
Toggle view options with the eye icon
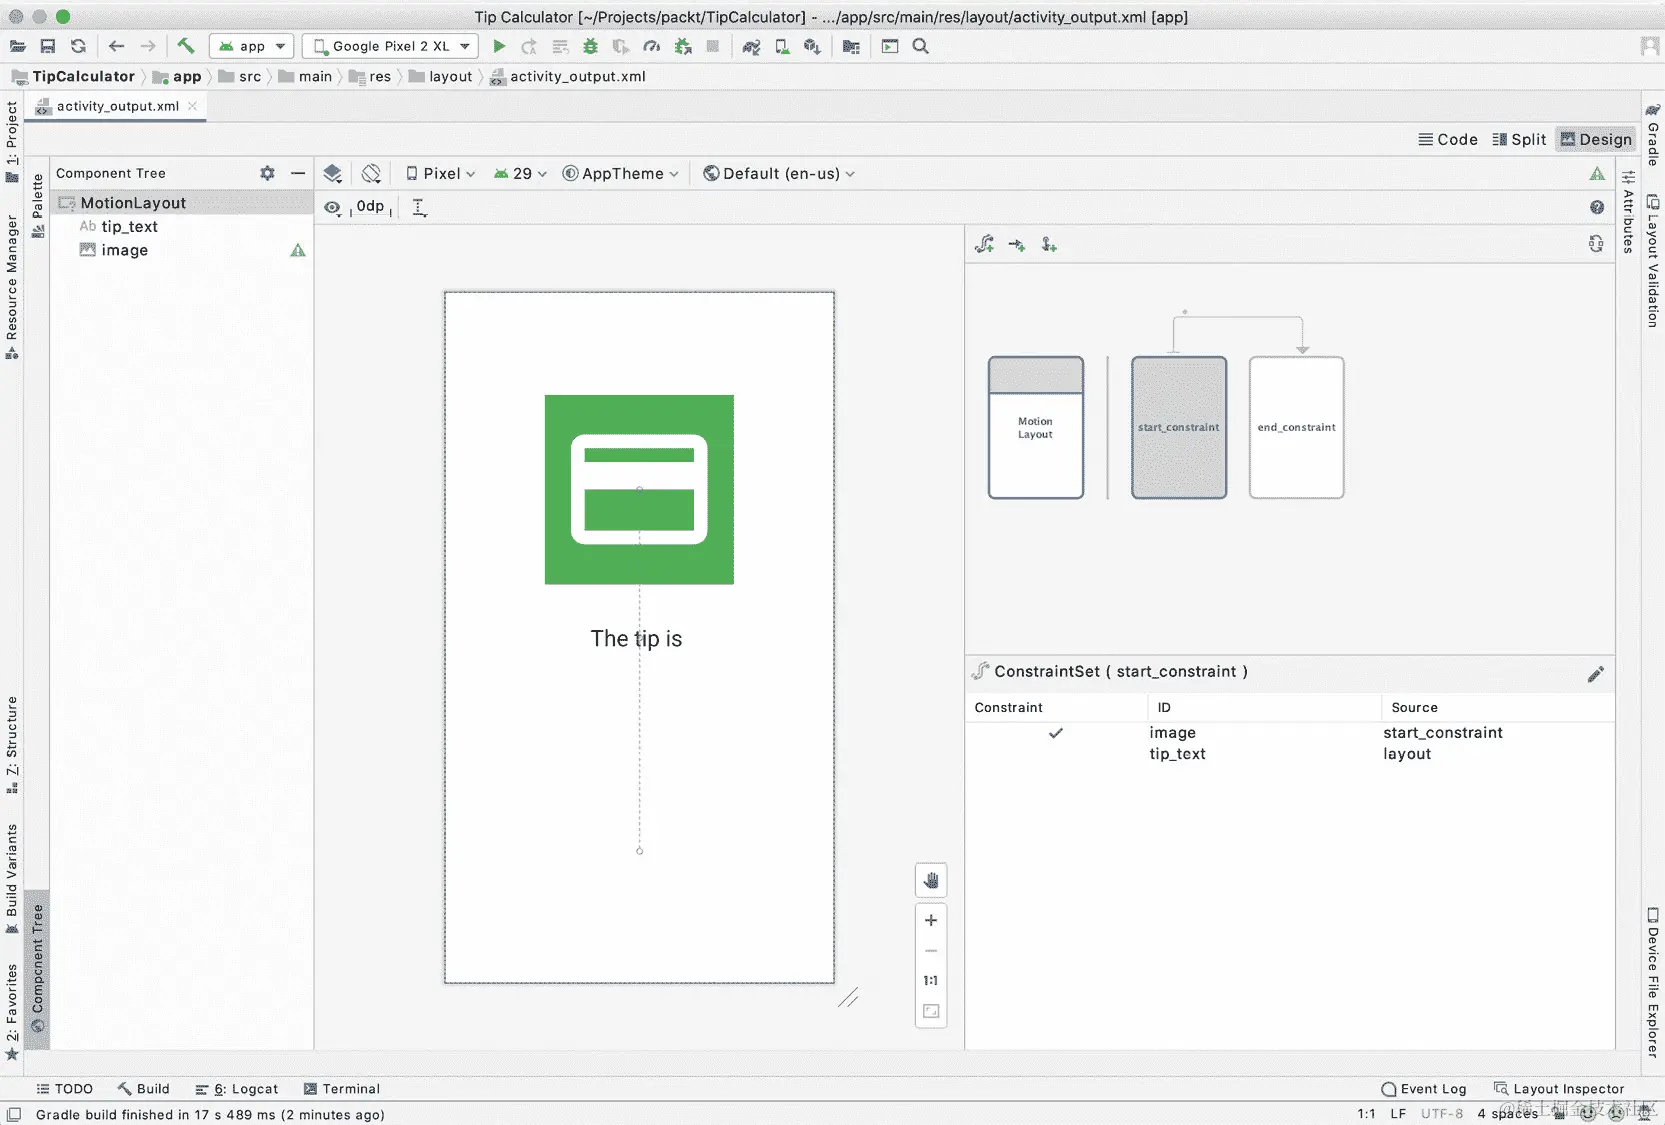point(333,208)
